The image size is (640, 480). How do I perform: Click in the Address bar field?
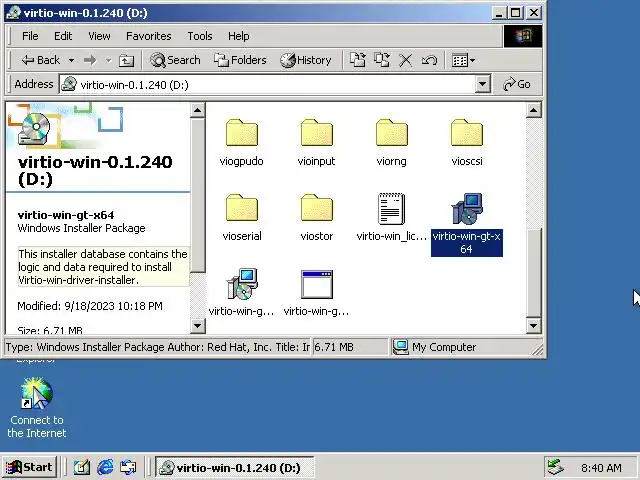267,84
